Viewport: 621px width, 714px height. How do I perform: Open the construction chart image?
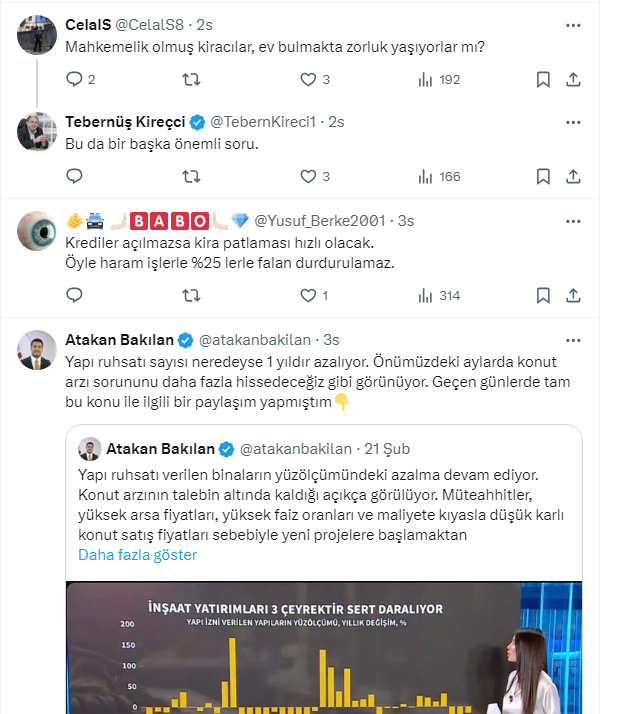click(x=323, y=650)
